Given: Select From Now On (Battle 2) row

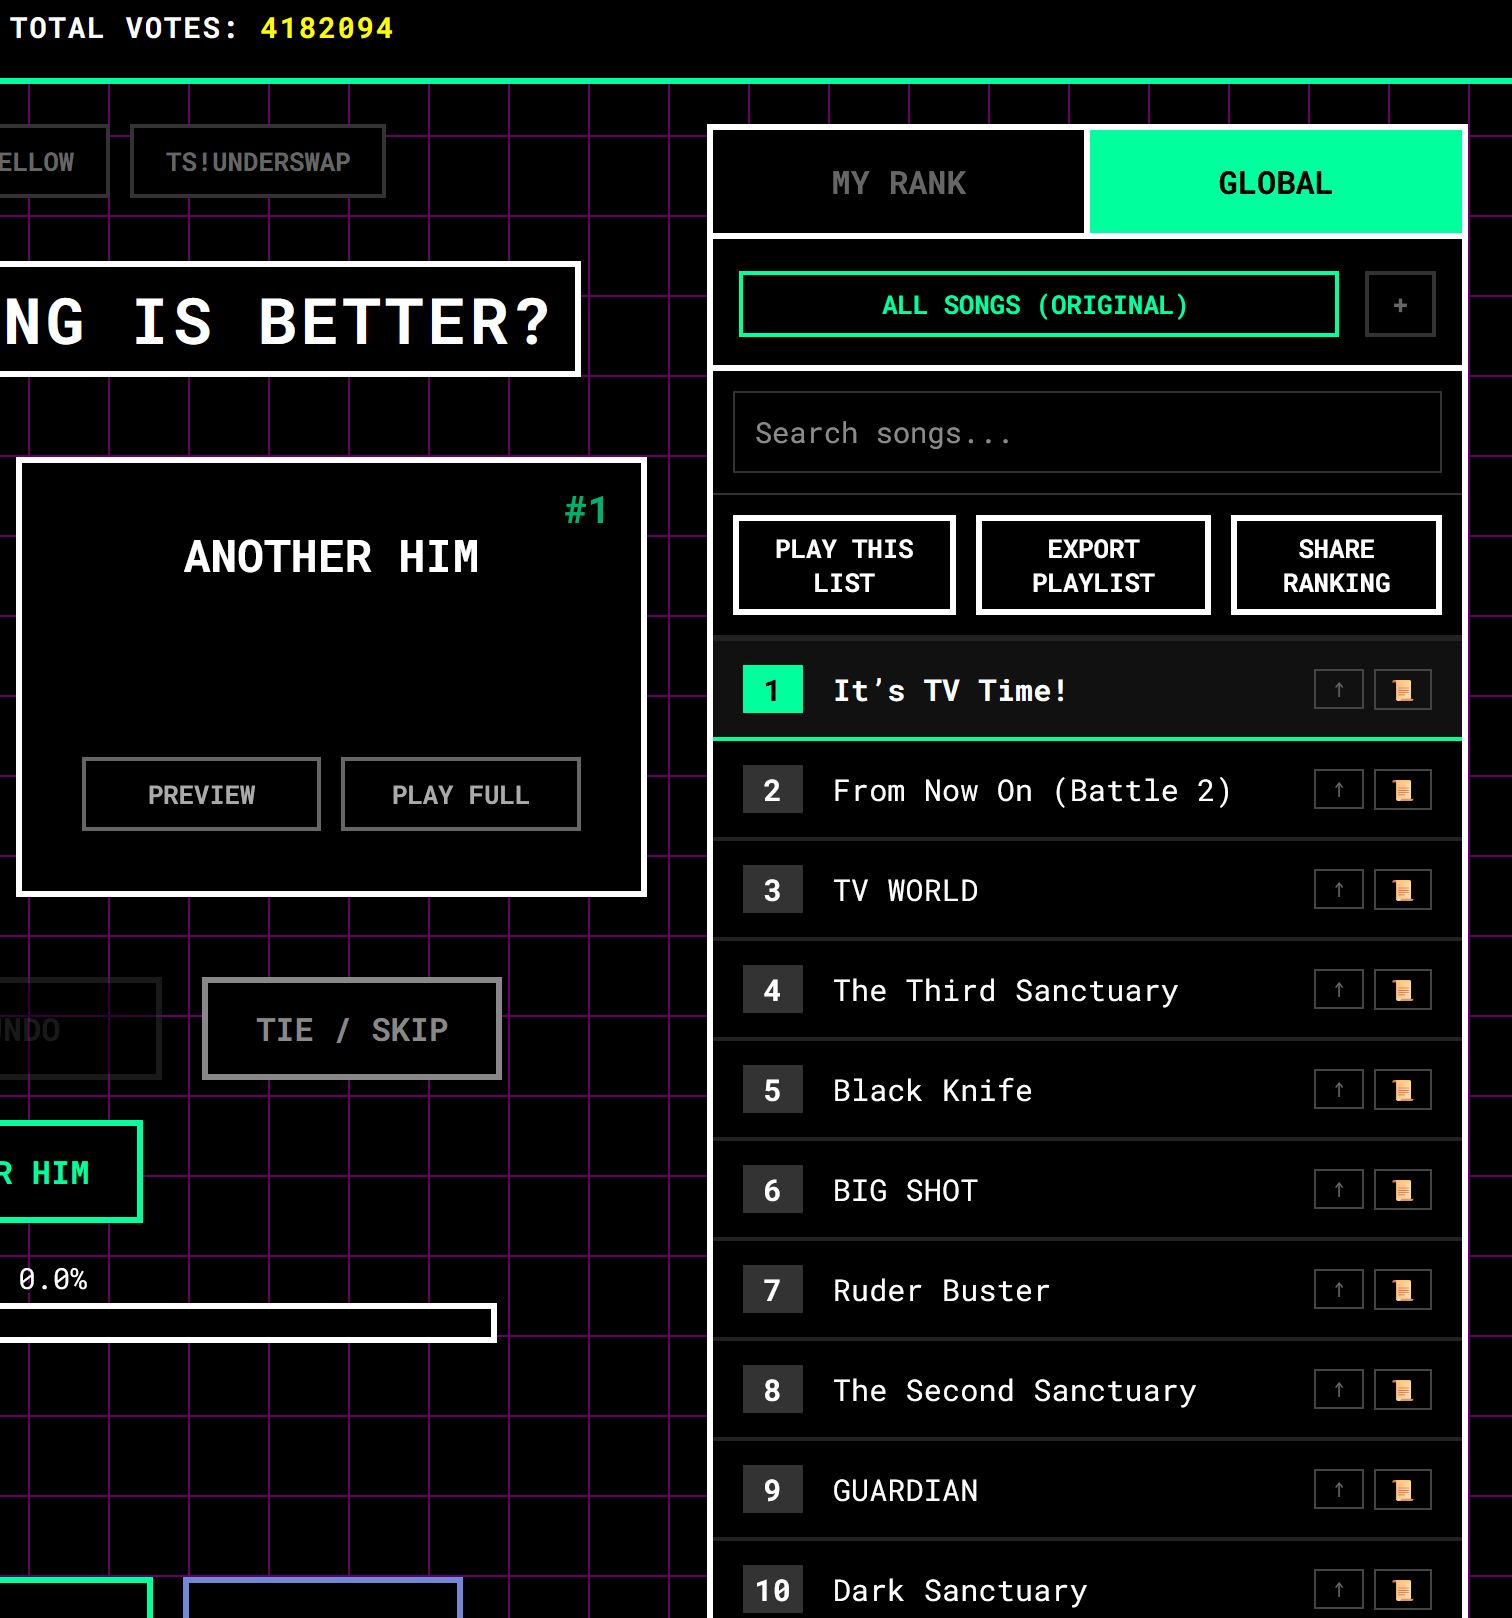Looking at the screenshot, I should [x=1087, y=790].
